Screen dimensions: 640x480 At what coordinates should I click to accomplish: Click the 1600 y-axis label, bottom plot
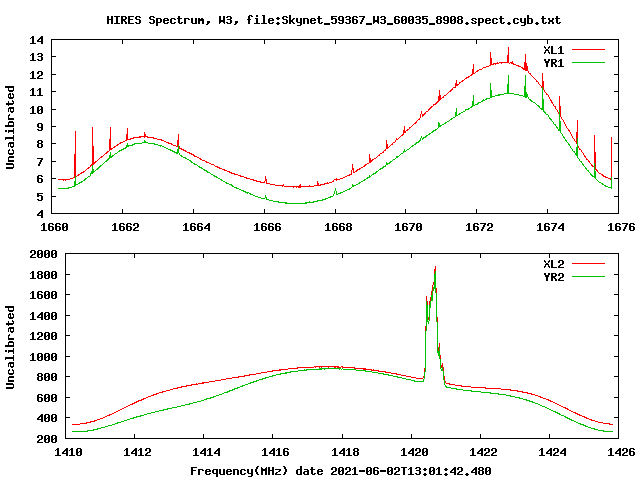(x=43, y=295)
